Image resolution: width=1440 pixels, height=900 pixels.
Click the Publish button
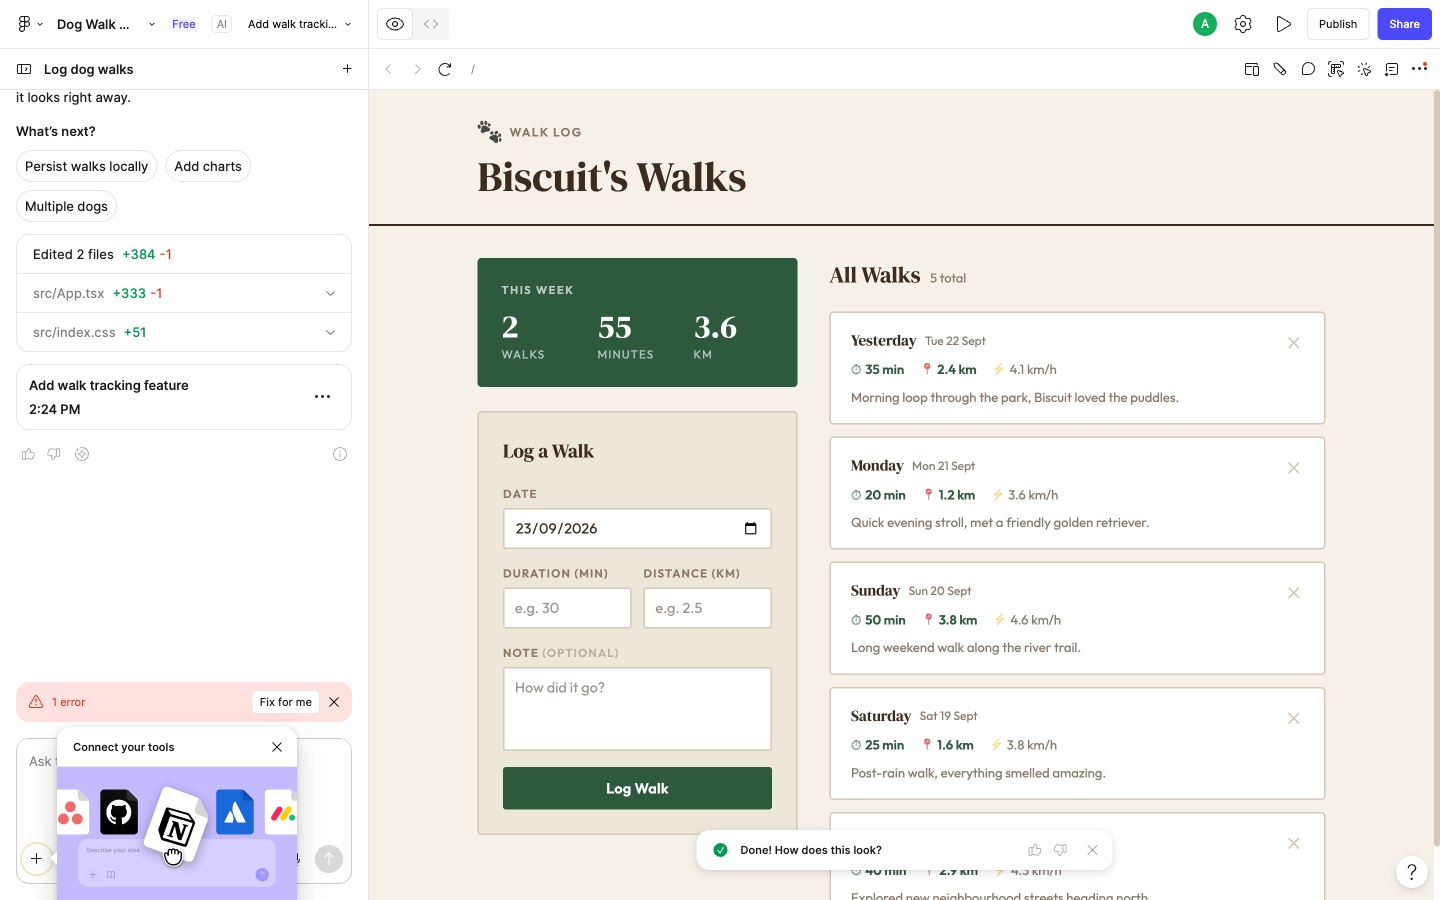tap(1337, 24)
